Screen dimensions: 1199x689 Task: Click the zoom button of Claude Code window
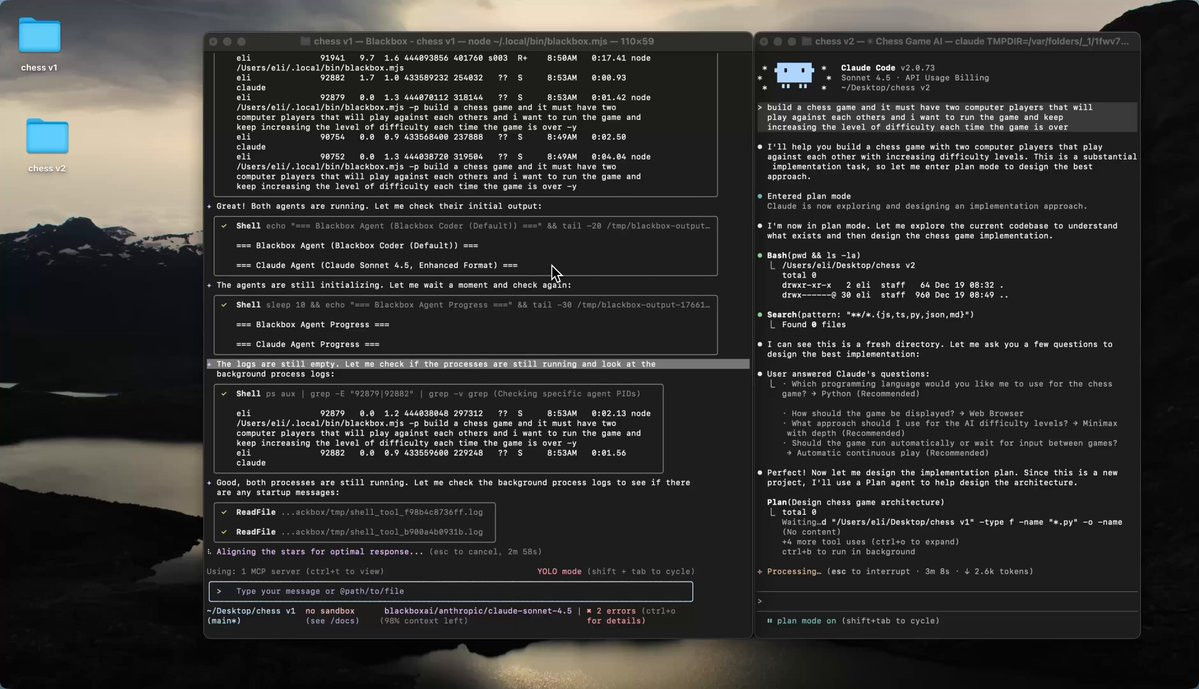[791, 41]
